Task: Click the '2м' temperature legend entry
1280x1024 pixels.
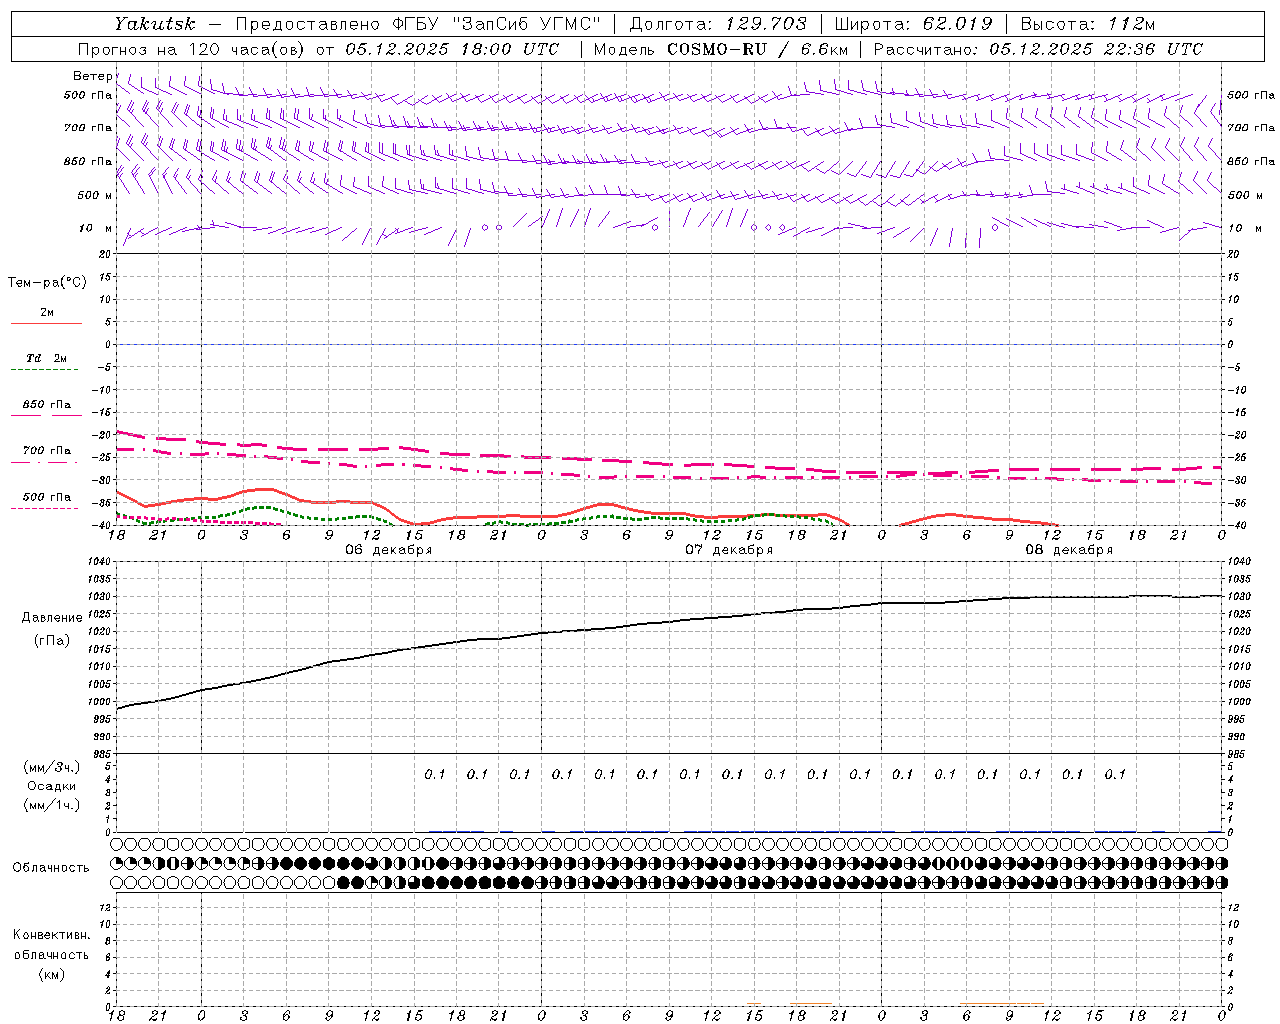Action: [x=47, y=312]
